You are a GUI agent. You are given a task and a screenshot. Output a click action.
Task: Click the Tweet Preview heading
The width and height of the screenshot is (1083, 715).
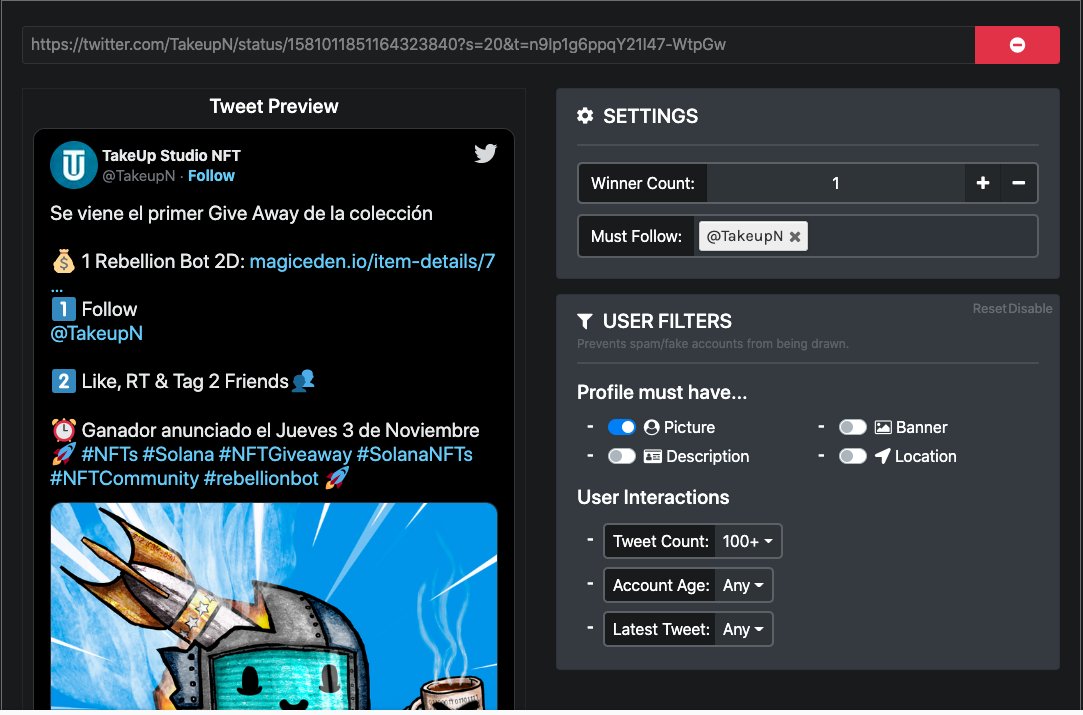coord(274,106)
